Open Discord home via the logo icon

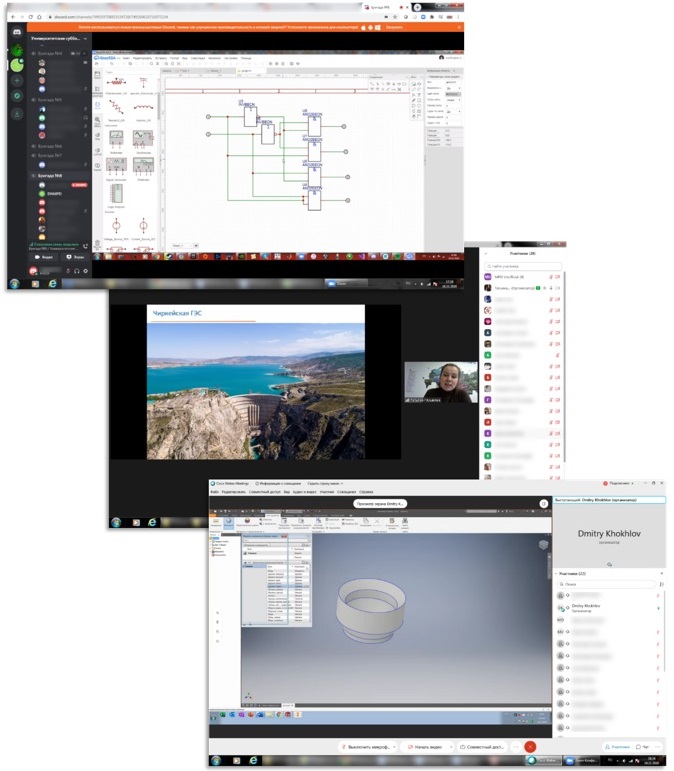coord(17,32)
